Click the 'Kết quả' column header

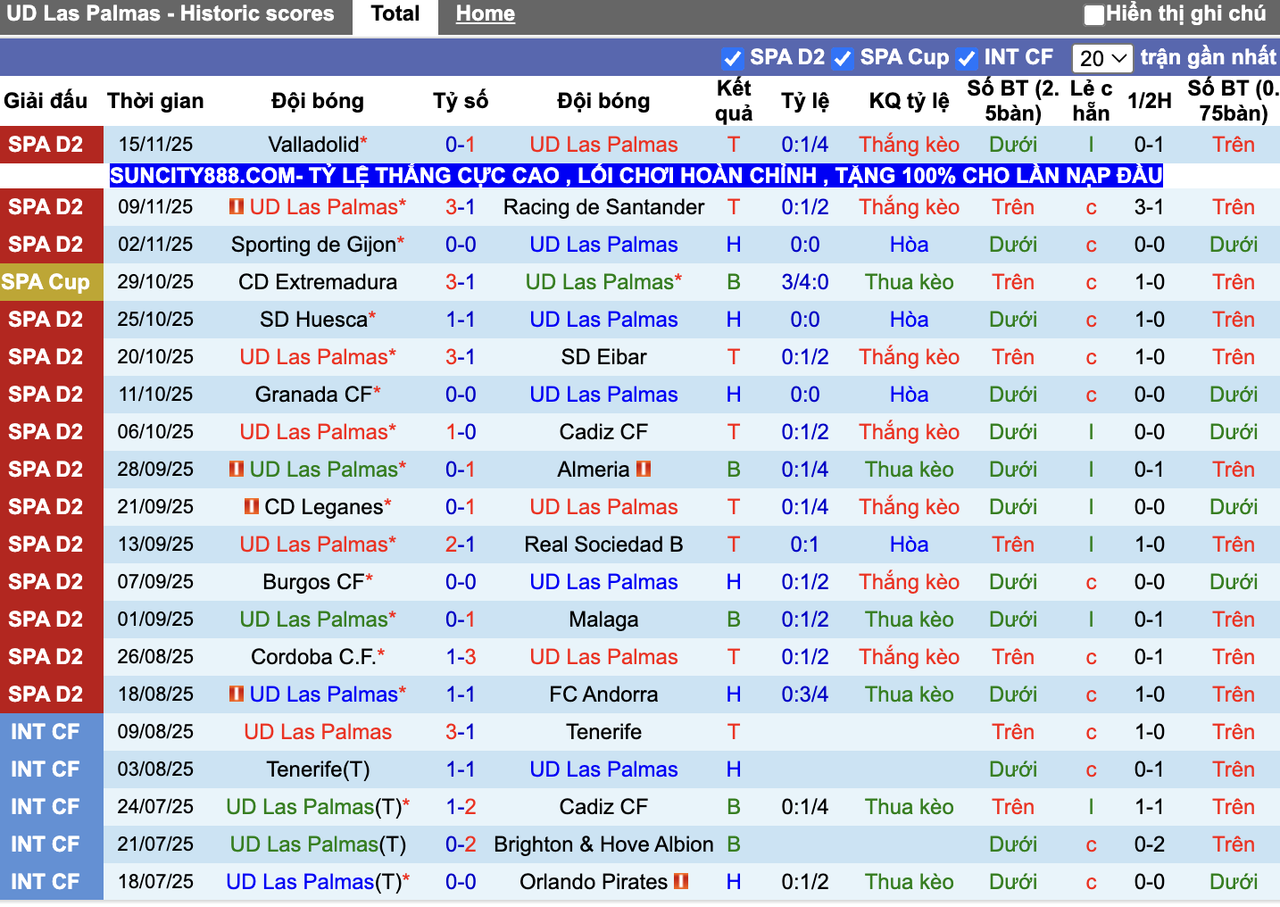pos(734,101)
